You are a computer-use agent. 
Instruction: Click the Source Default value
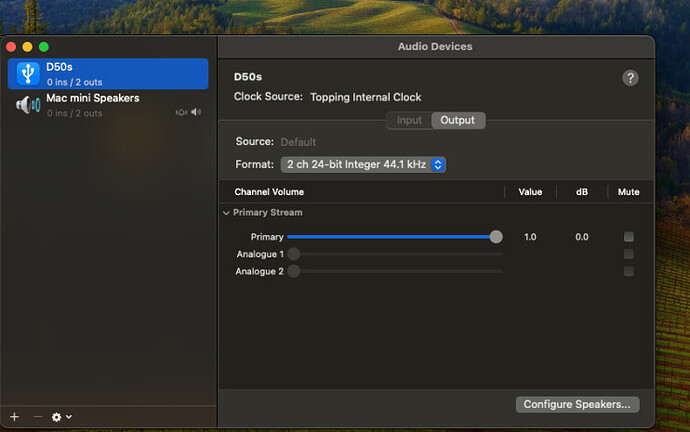tap(298, 142)
